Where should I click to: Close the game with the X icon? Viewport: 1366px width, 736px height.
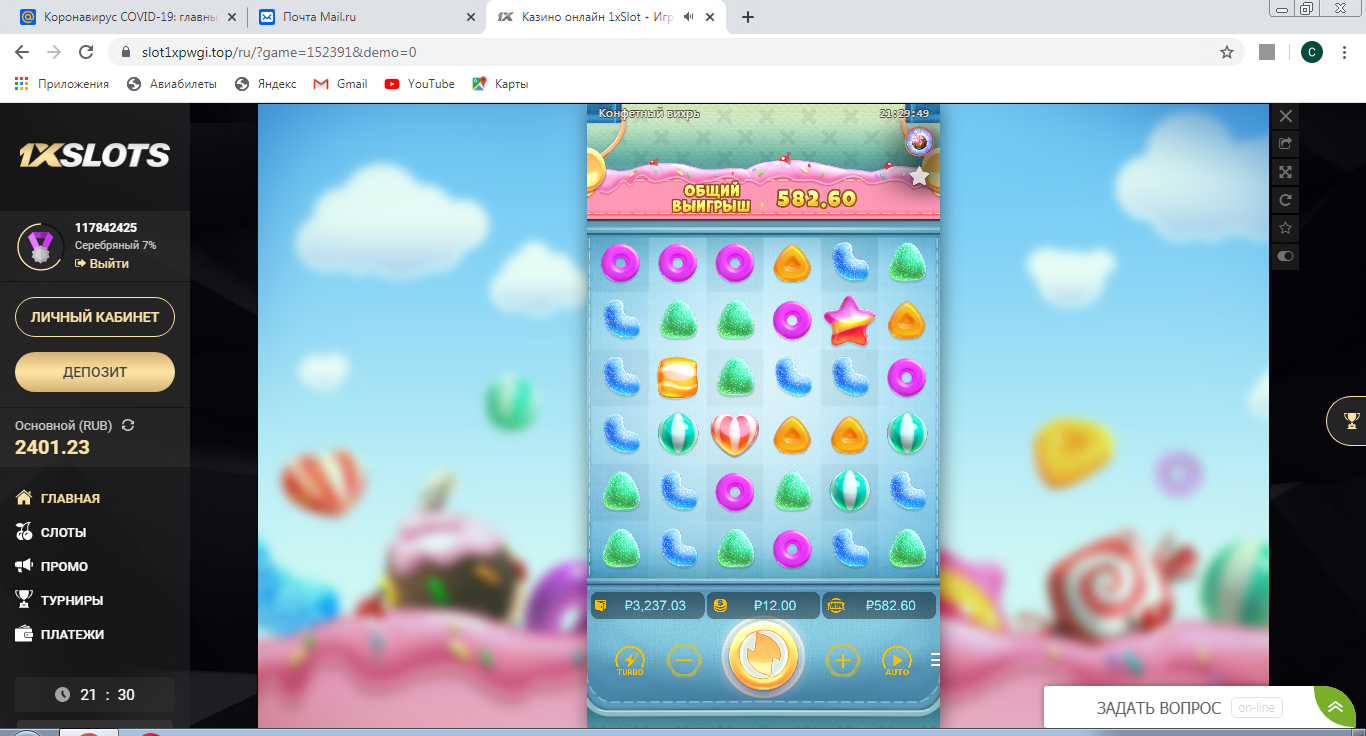point(1286,116)
